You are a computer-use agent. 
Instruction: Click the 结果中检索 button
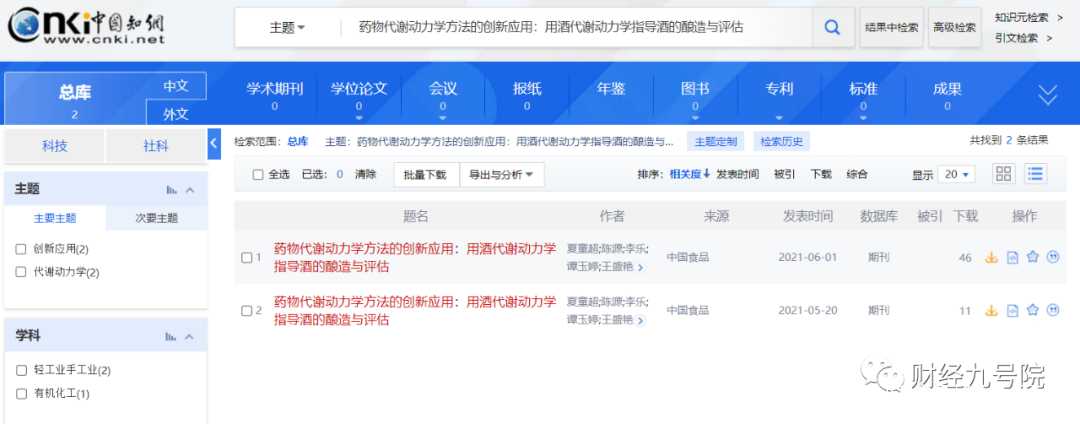click(x=891, y=28)
